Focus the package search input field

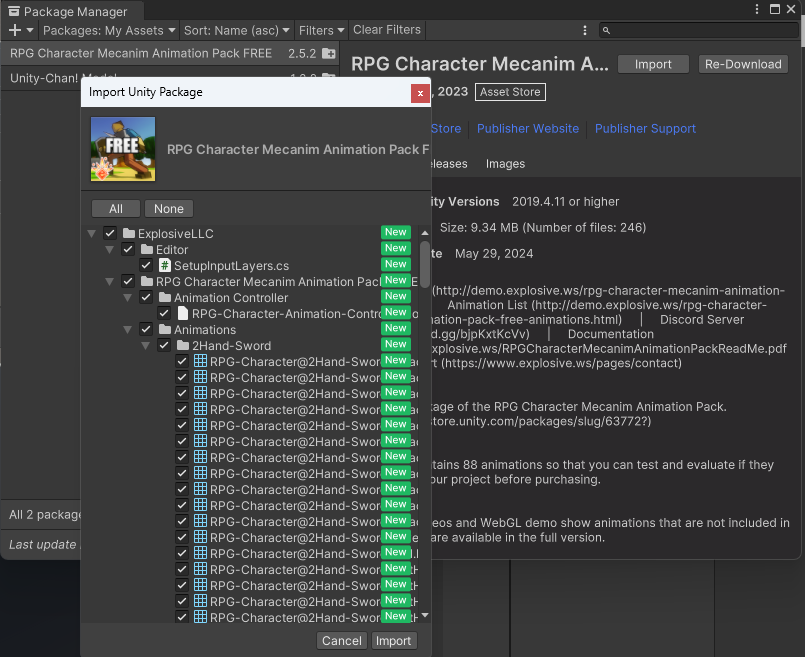699,30
